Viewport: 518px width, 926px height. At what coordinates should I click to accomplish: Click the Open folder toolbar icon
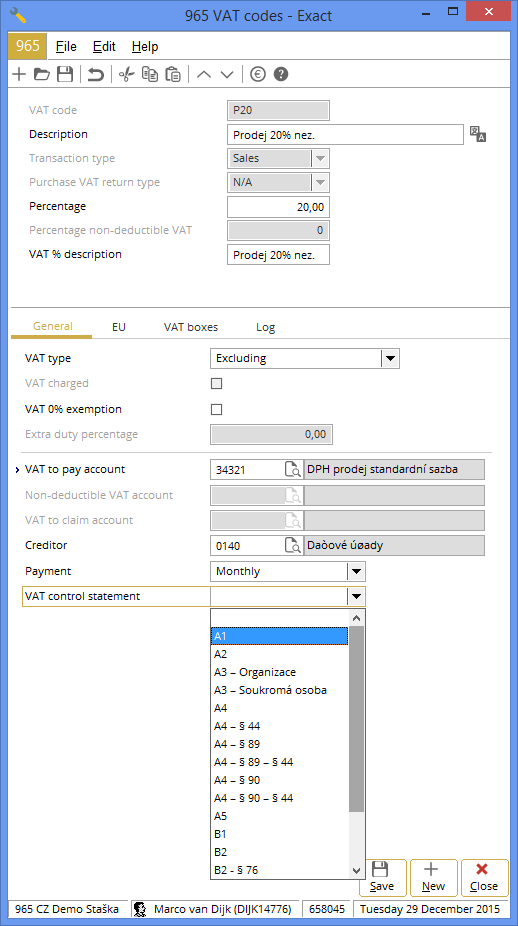[x=42, y=74]
